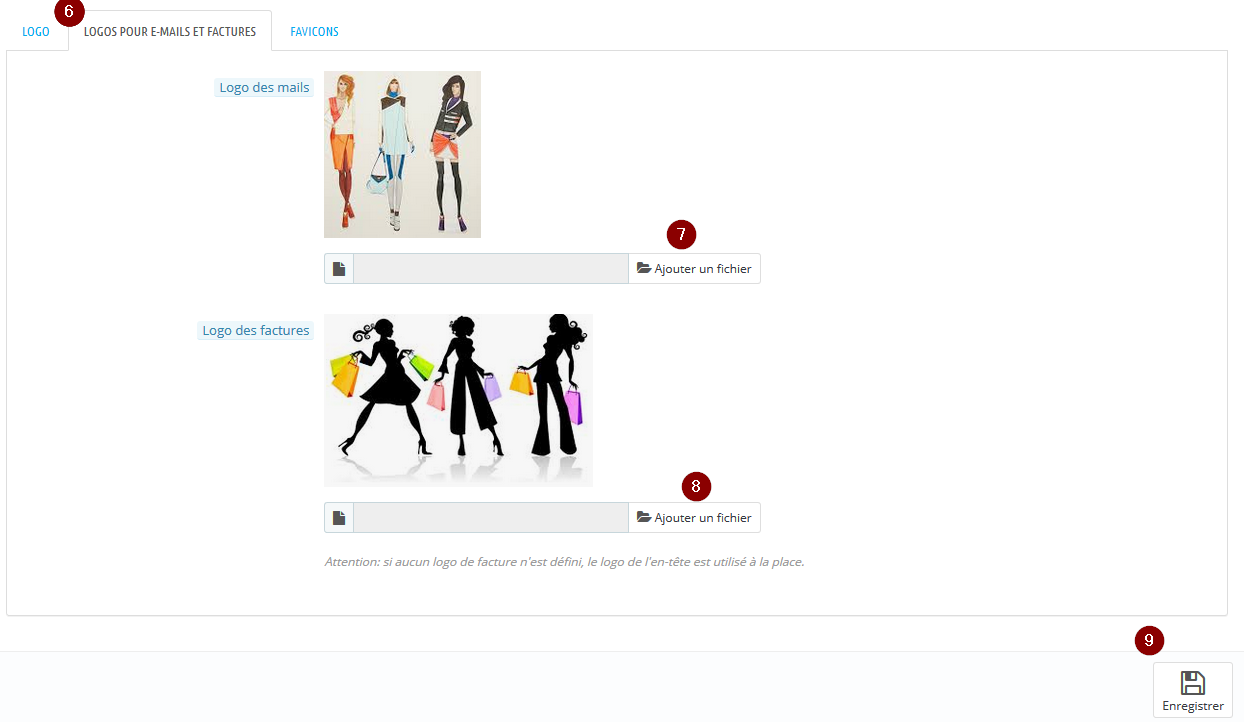1244x722 pixels.
Task: Open the FAVICONS tab
Action: 314,32
